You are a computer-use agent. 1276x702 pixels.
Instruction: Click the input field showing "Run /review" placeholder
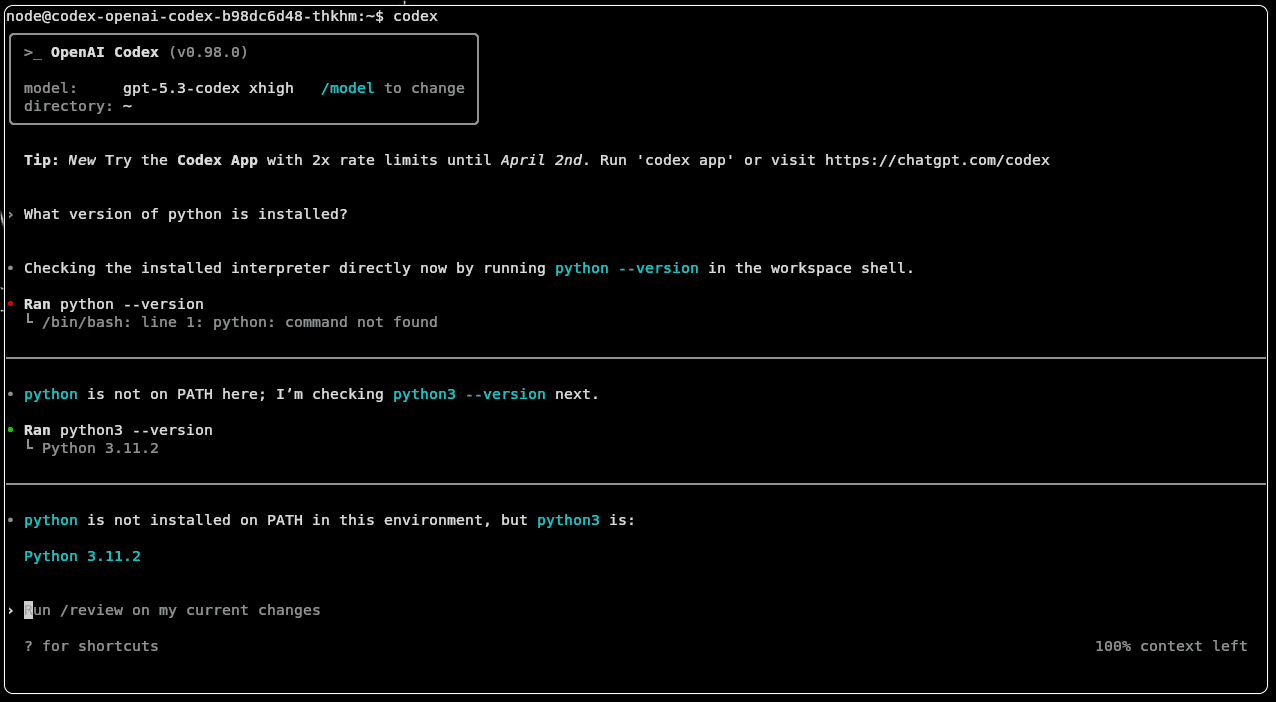pos(172,610)
